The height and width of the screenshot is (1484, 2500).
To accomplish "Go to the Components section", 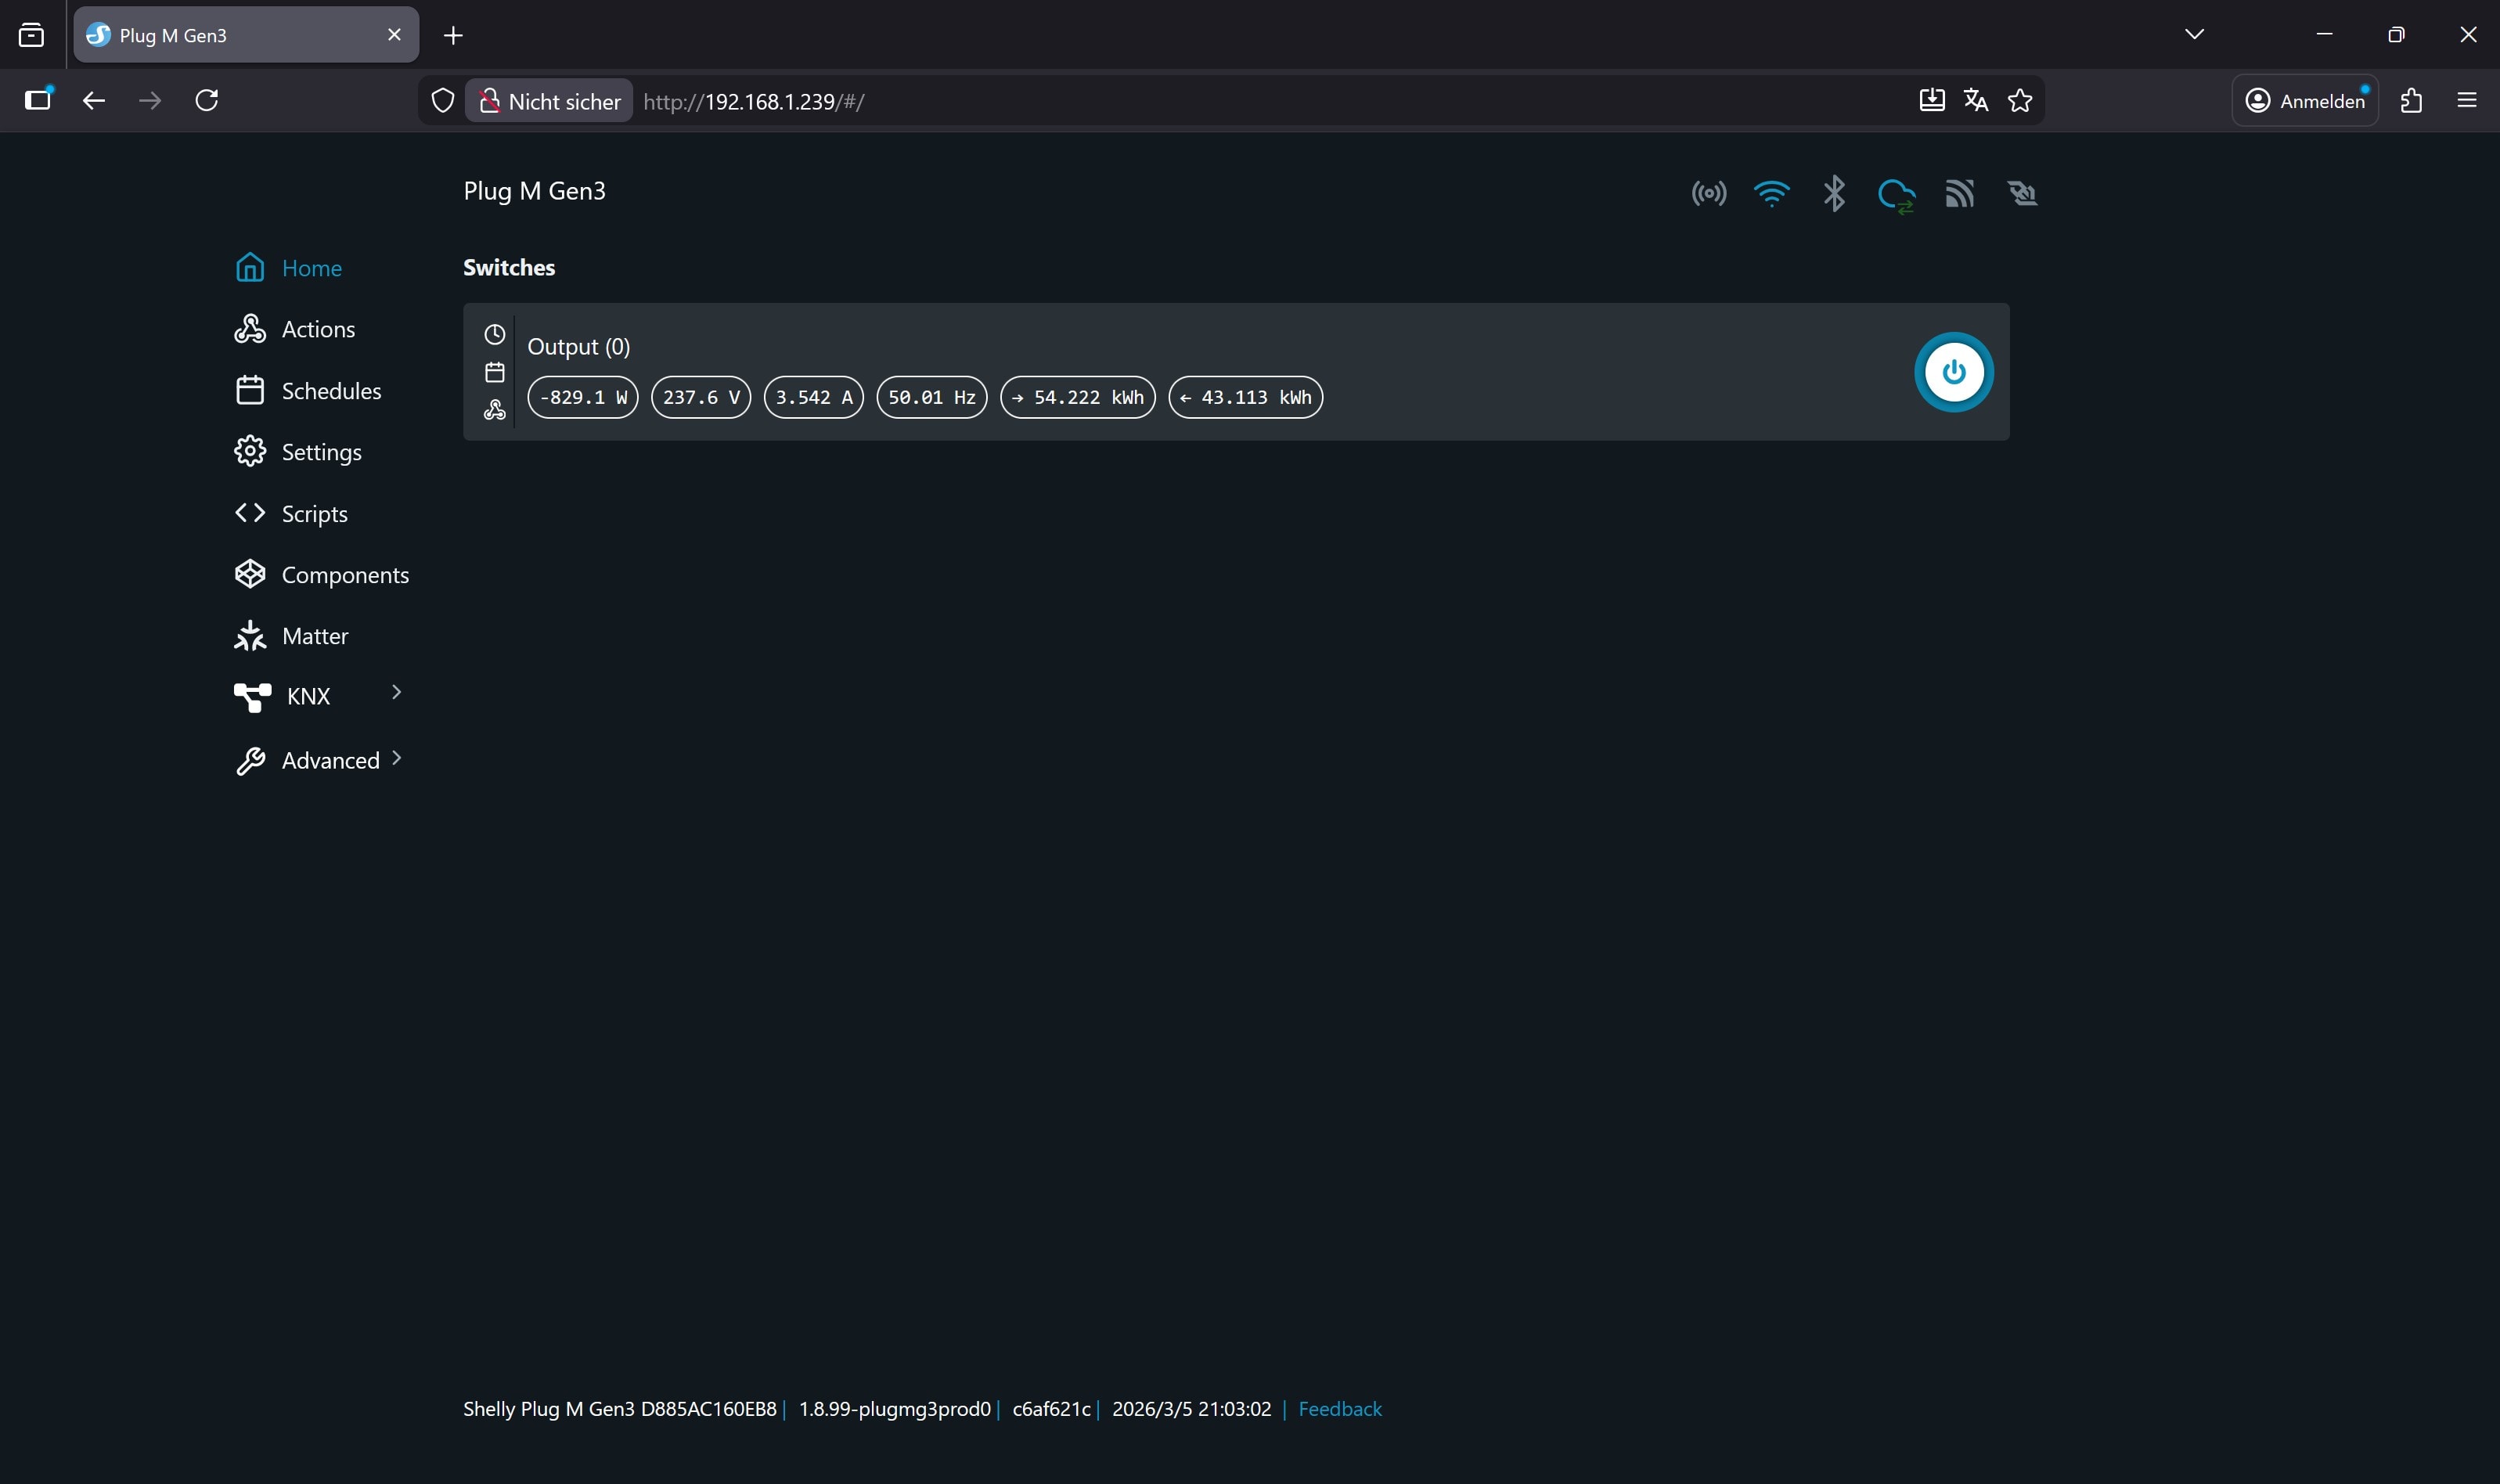I will point(344,575).
